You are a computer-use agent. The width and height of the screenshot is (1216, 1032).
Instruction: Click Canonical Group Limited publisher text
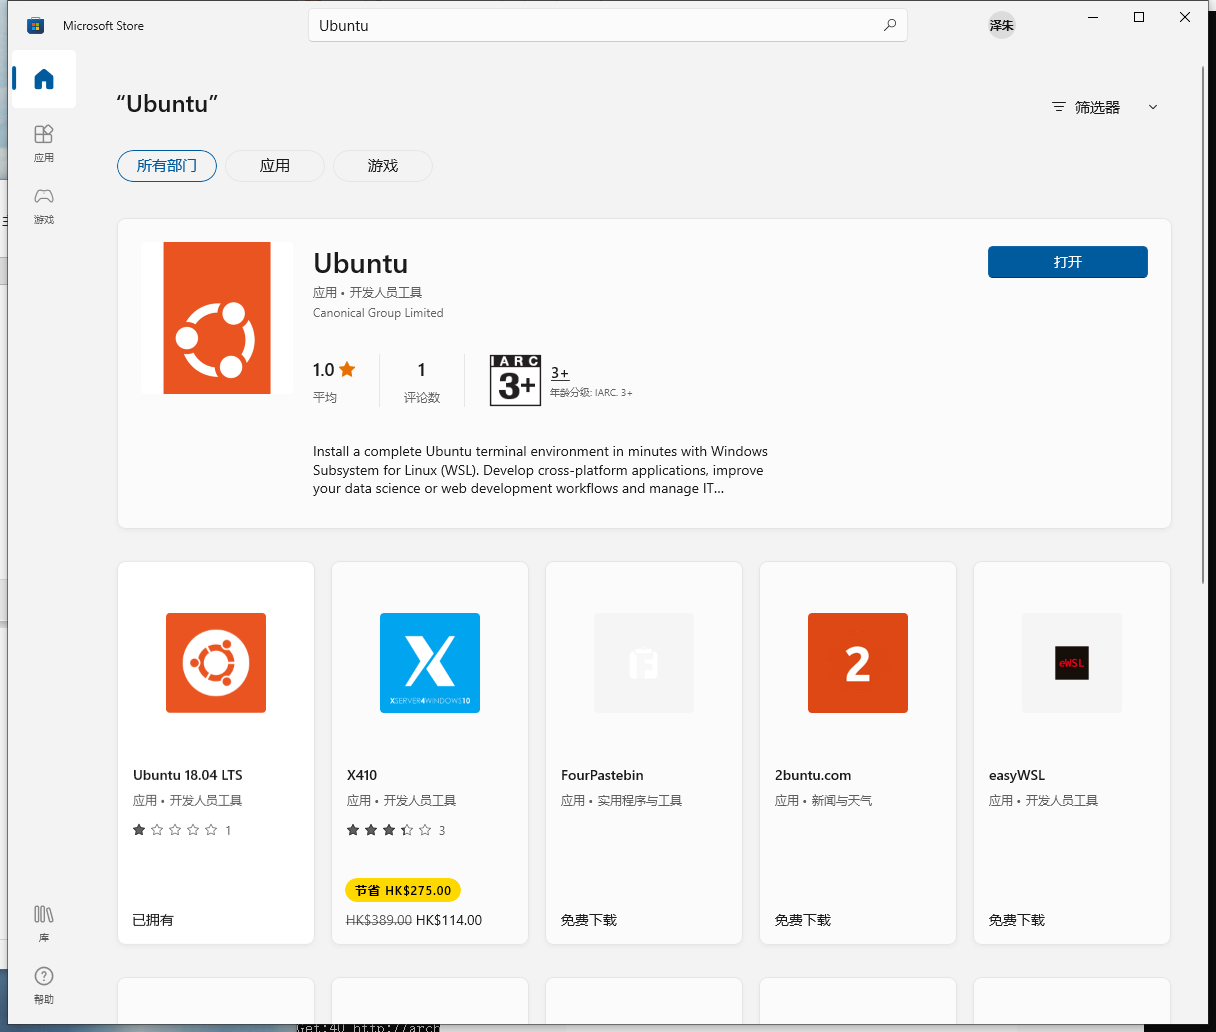[x=378, y=313]
